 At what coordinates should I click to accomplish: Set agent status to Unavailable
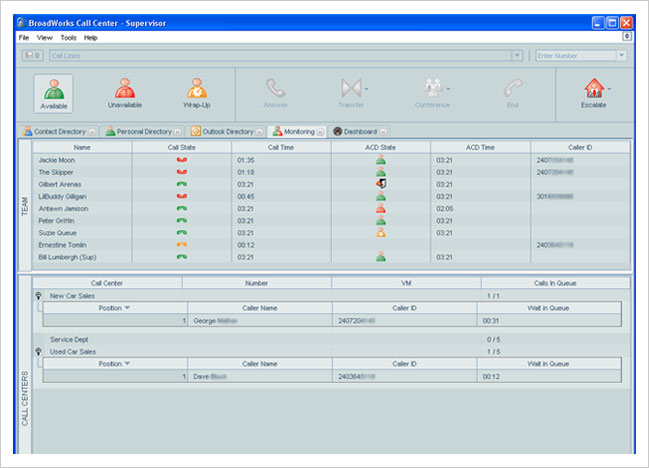(125, 94)
